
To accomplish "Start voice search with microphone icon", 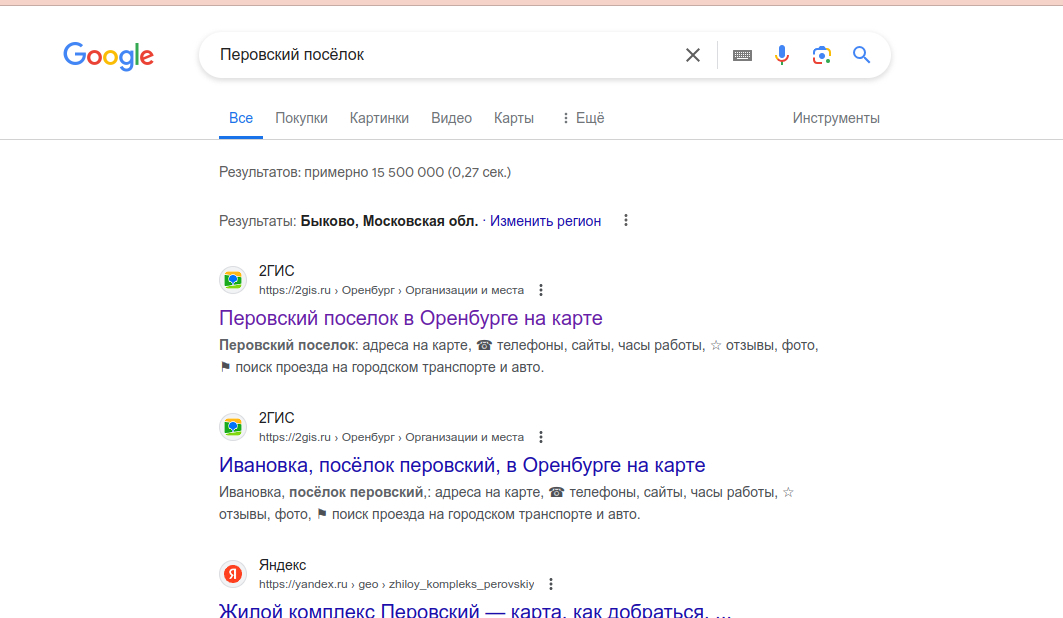I will click(x=782, y=55).
